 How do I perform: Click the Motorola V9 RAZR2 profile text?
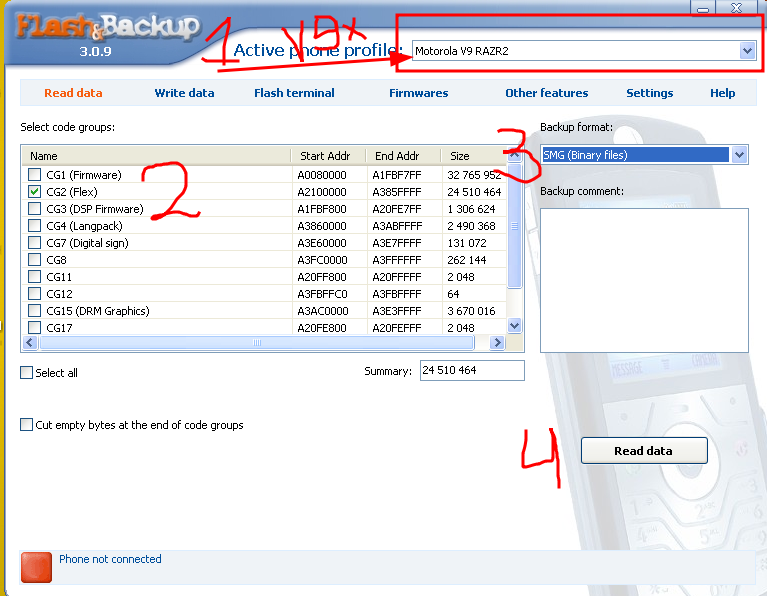coord(462,51)
